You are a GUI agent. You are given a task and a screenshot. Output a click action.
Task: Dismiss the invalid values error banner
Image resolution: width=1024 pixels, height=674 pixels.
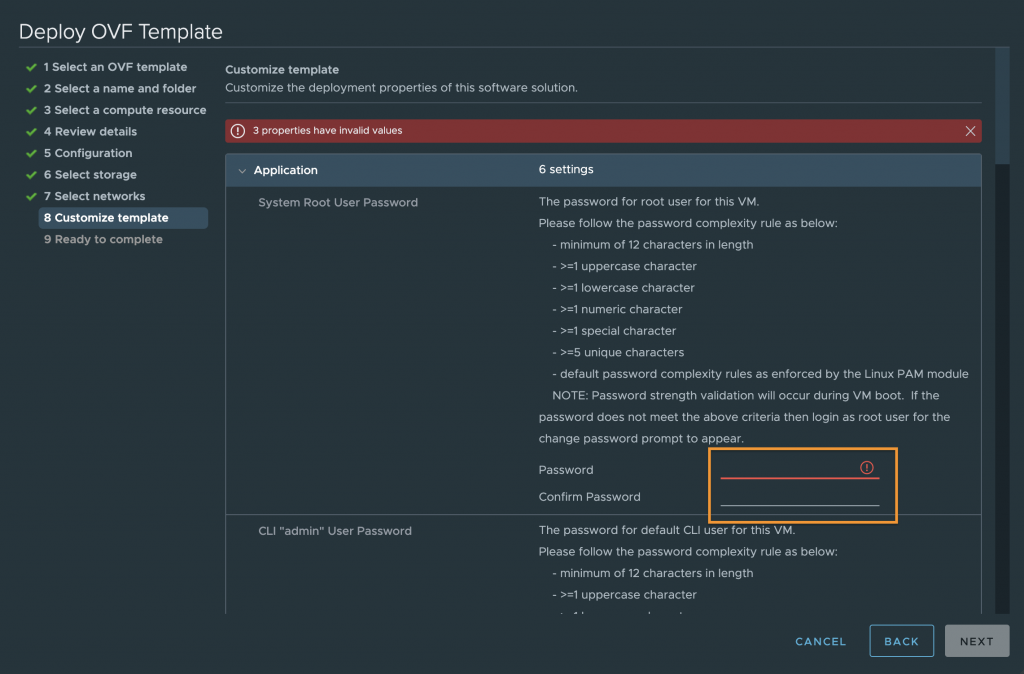970,131
